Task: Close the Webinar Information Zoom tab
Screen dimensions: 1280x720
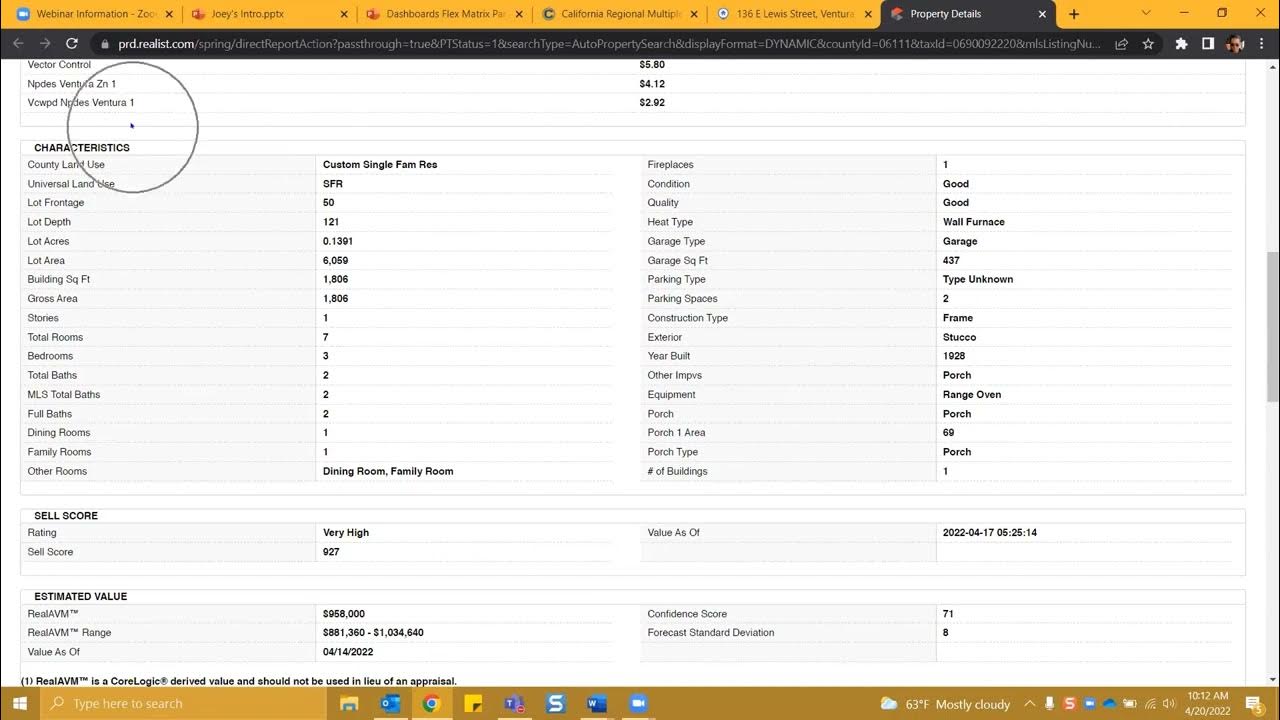Action: [169, 14]
